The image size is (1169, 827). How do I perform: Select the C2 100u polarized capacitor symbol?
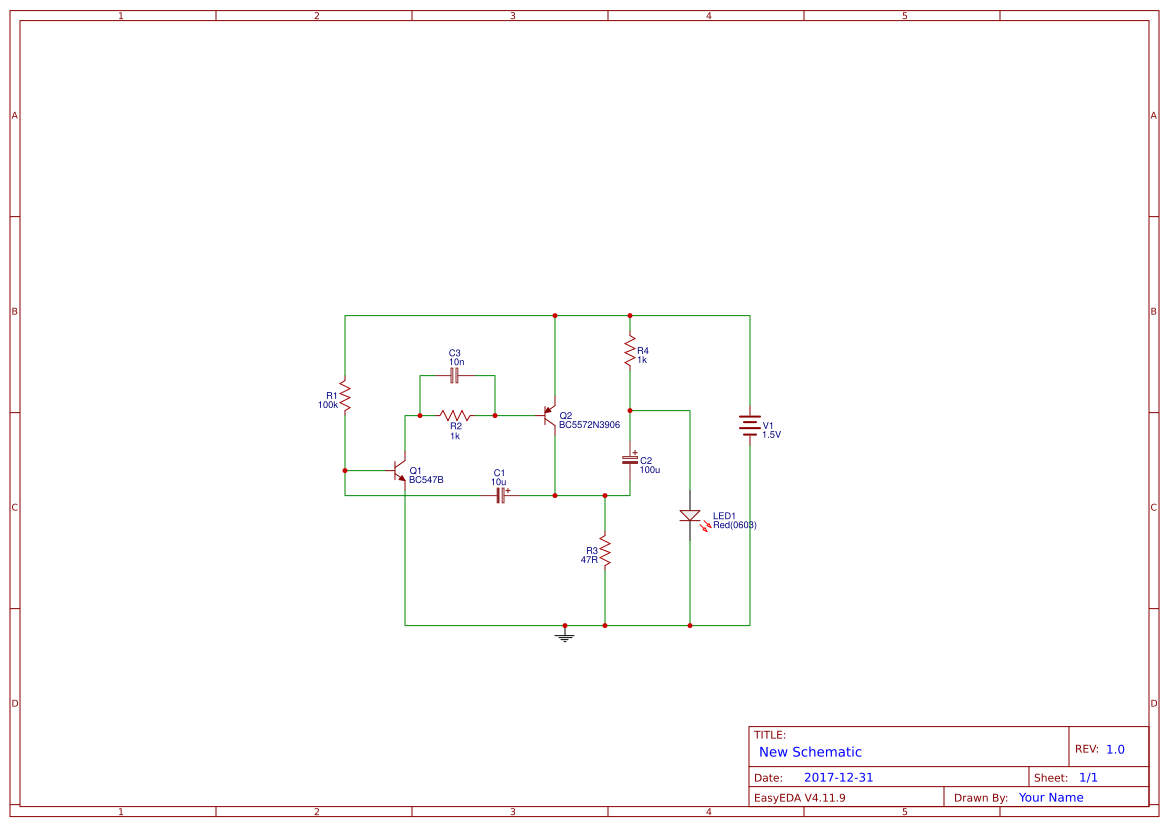629,462
